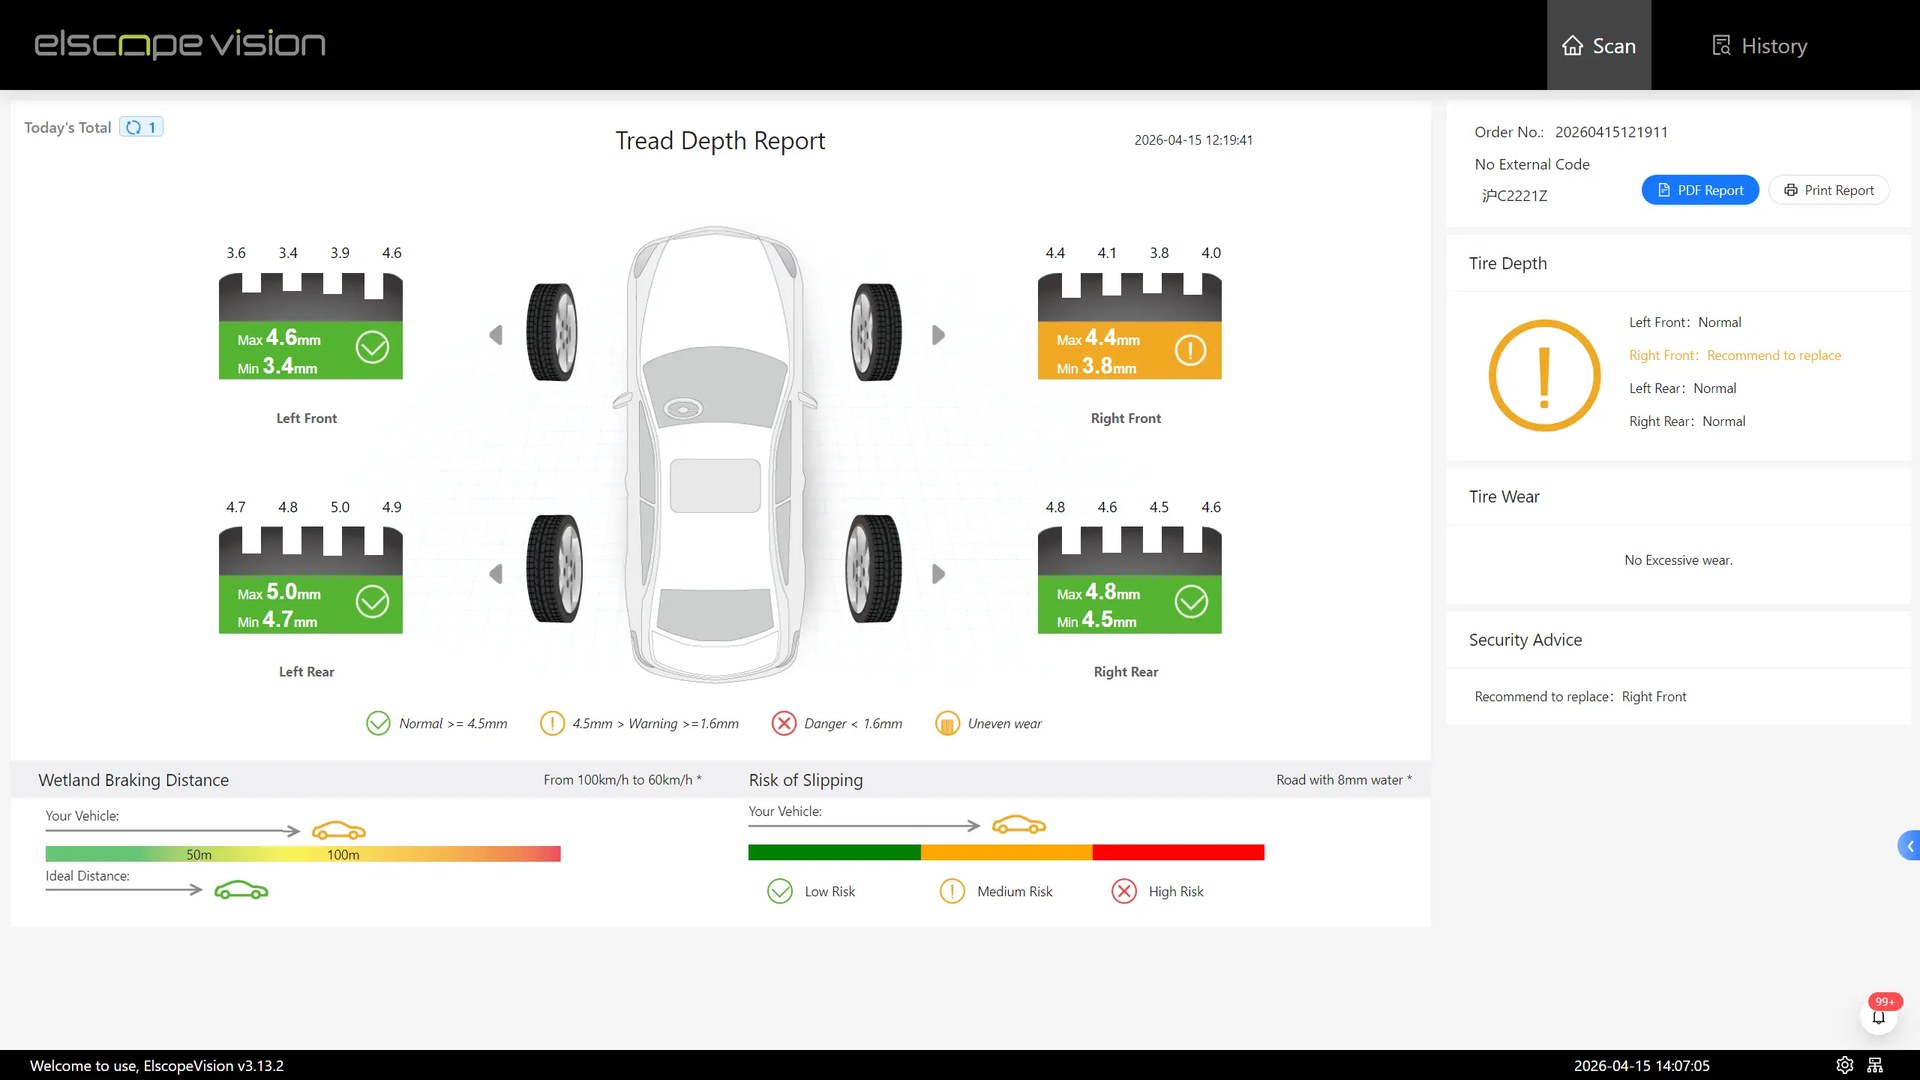Image resolution: width=1920 pixels, height=1080 pixels.
Task: Click the Print Report button
Action: (1829, 190)
